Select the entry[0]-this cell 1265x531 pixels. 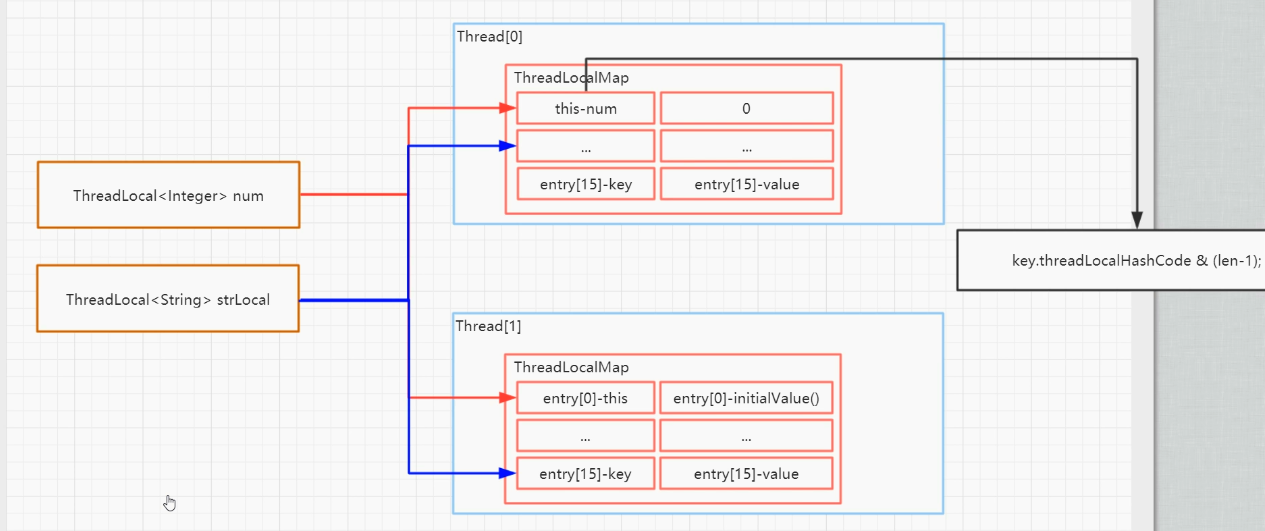click(x=586, y=398)
